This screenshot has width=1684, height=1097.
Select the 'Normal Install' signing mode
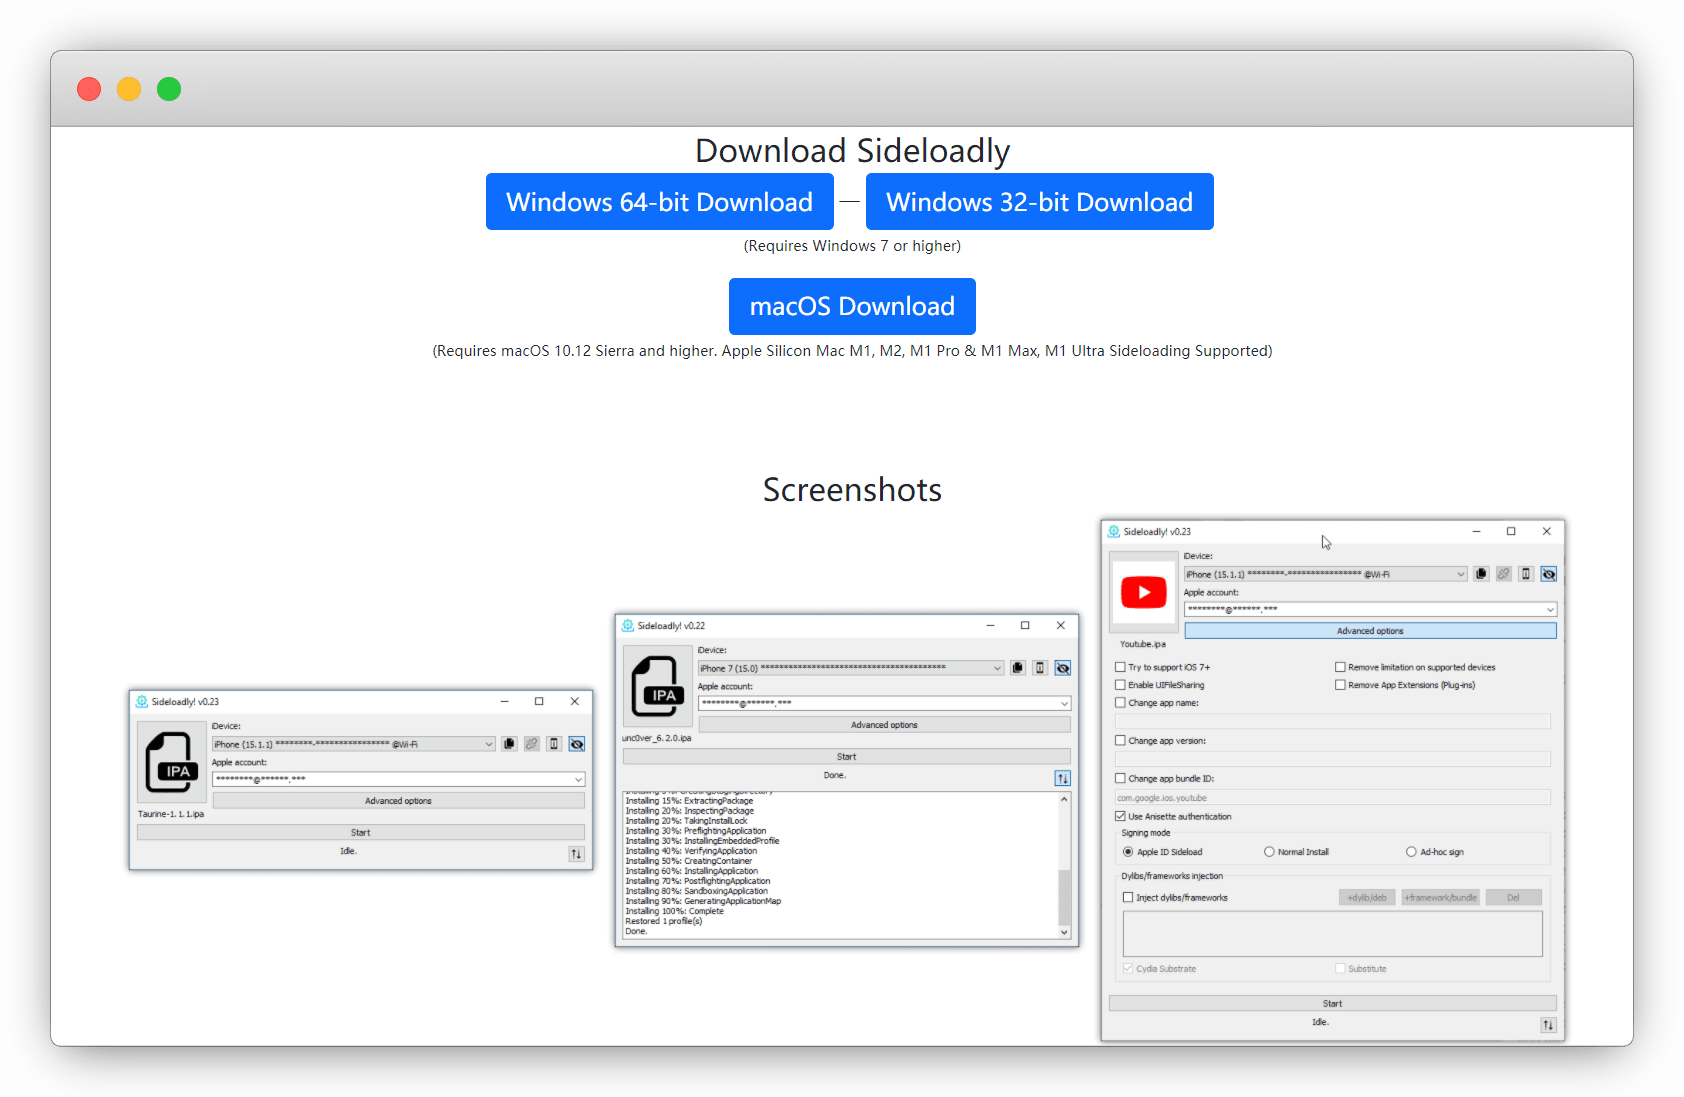point(1269,852)
